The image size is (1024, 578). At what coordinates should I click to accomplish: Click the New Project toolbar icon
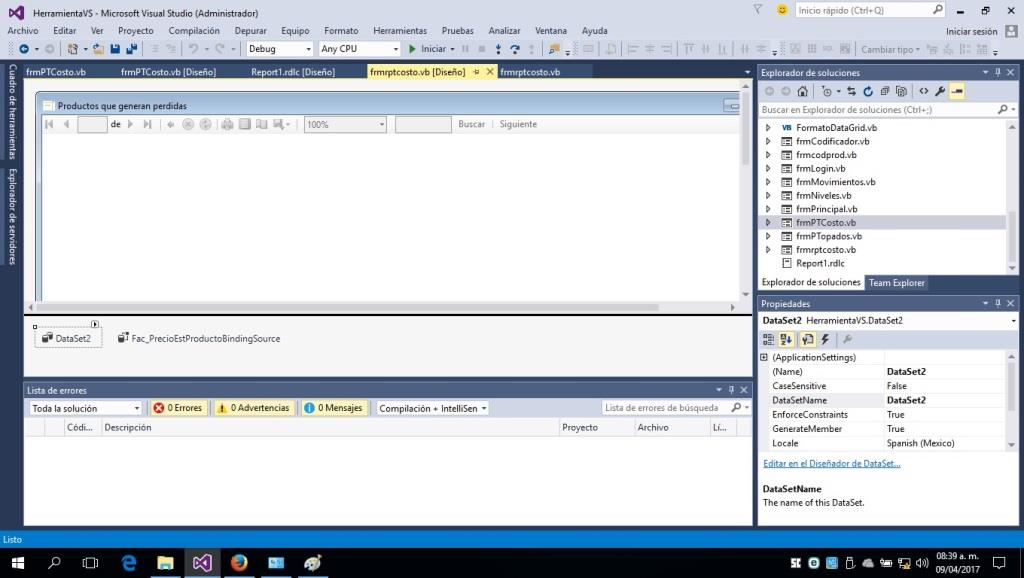pos(72,49)
